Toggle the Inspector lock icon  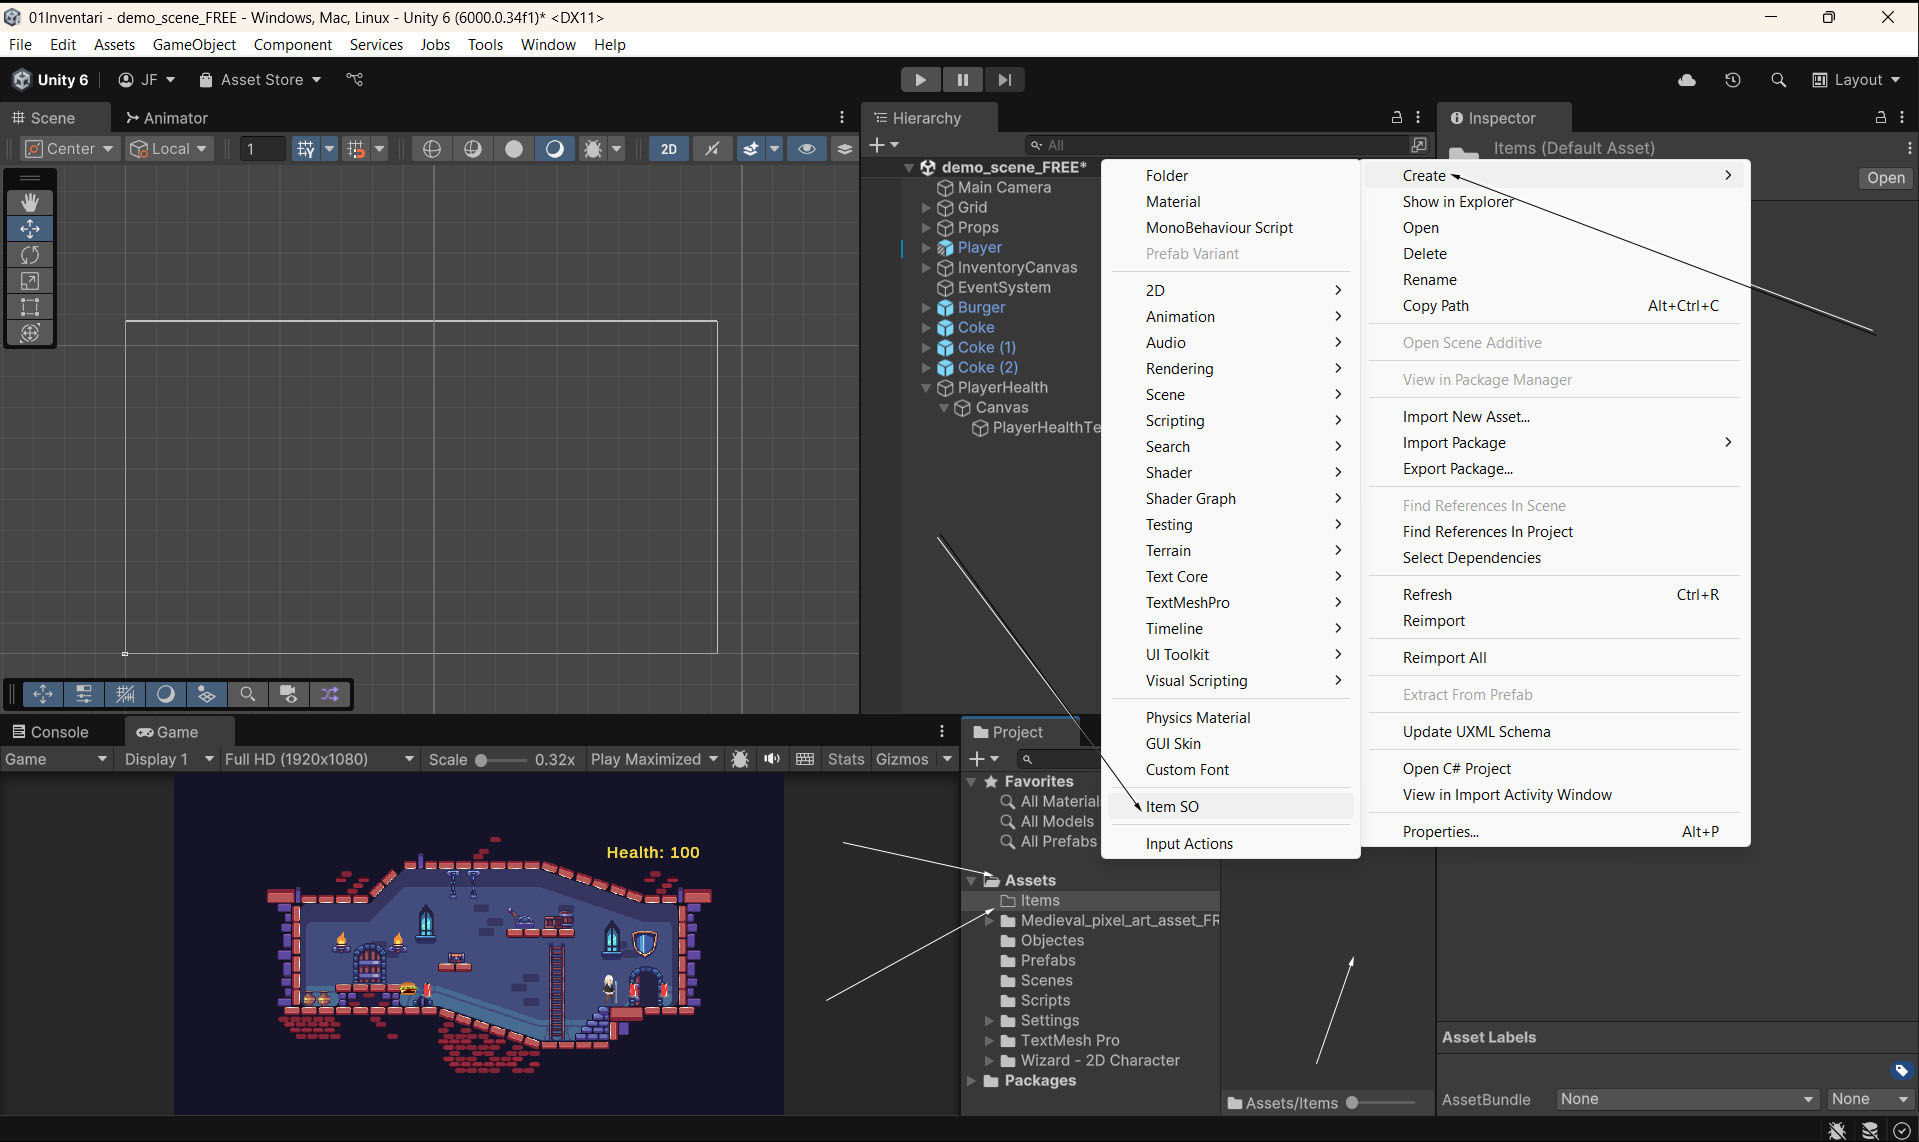1880,118
